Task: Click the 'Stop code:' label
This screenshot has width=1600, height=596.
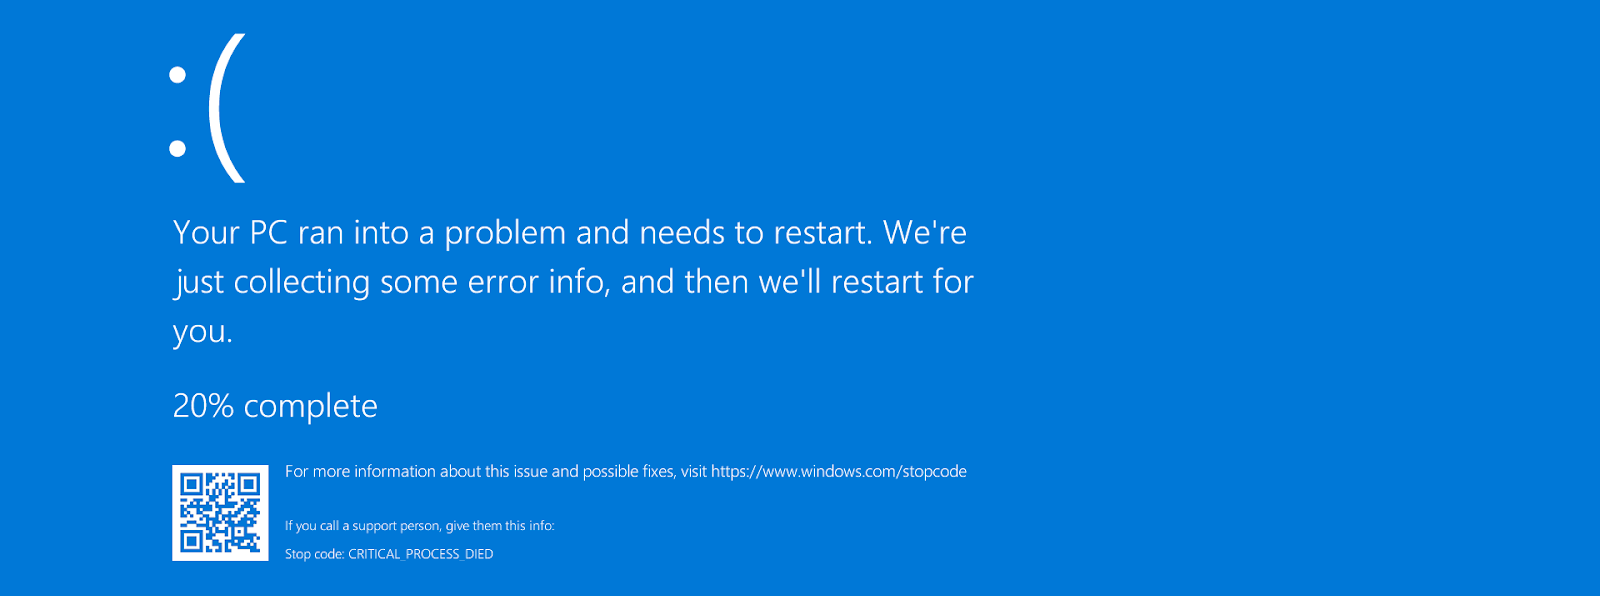Action: tap(315, 554)
